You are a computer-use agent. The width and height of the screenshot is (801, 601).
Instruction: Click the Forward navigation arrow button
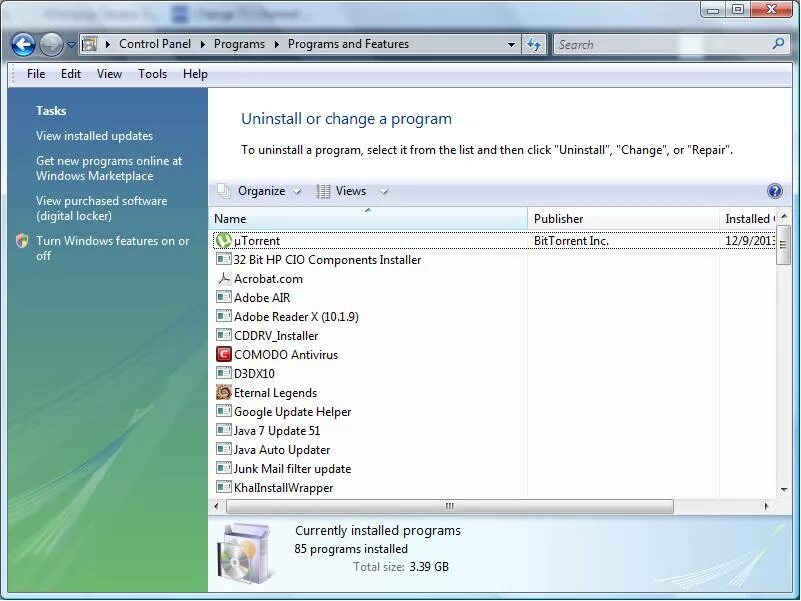51,45
